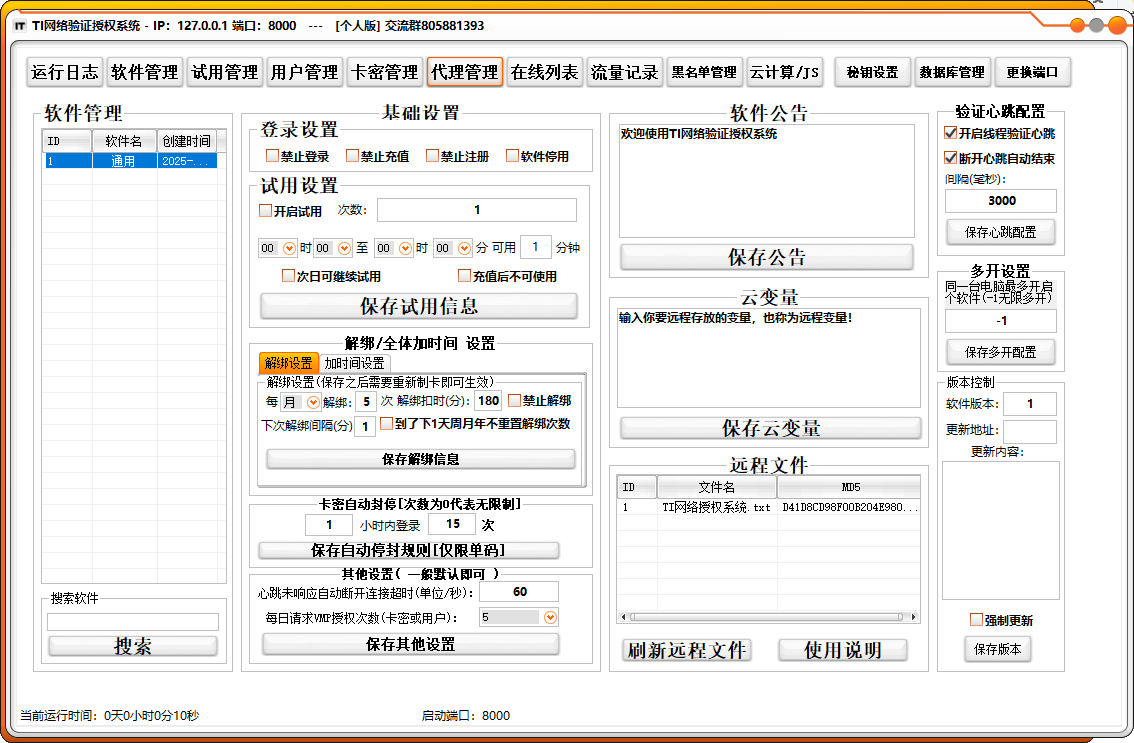Click the 保存公告 button

(x=766, y=257)
